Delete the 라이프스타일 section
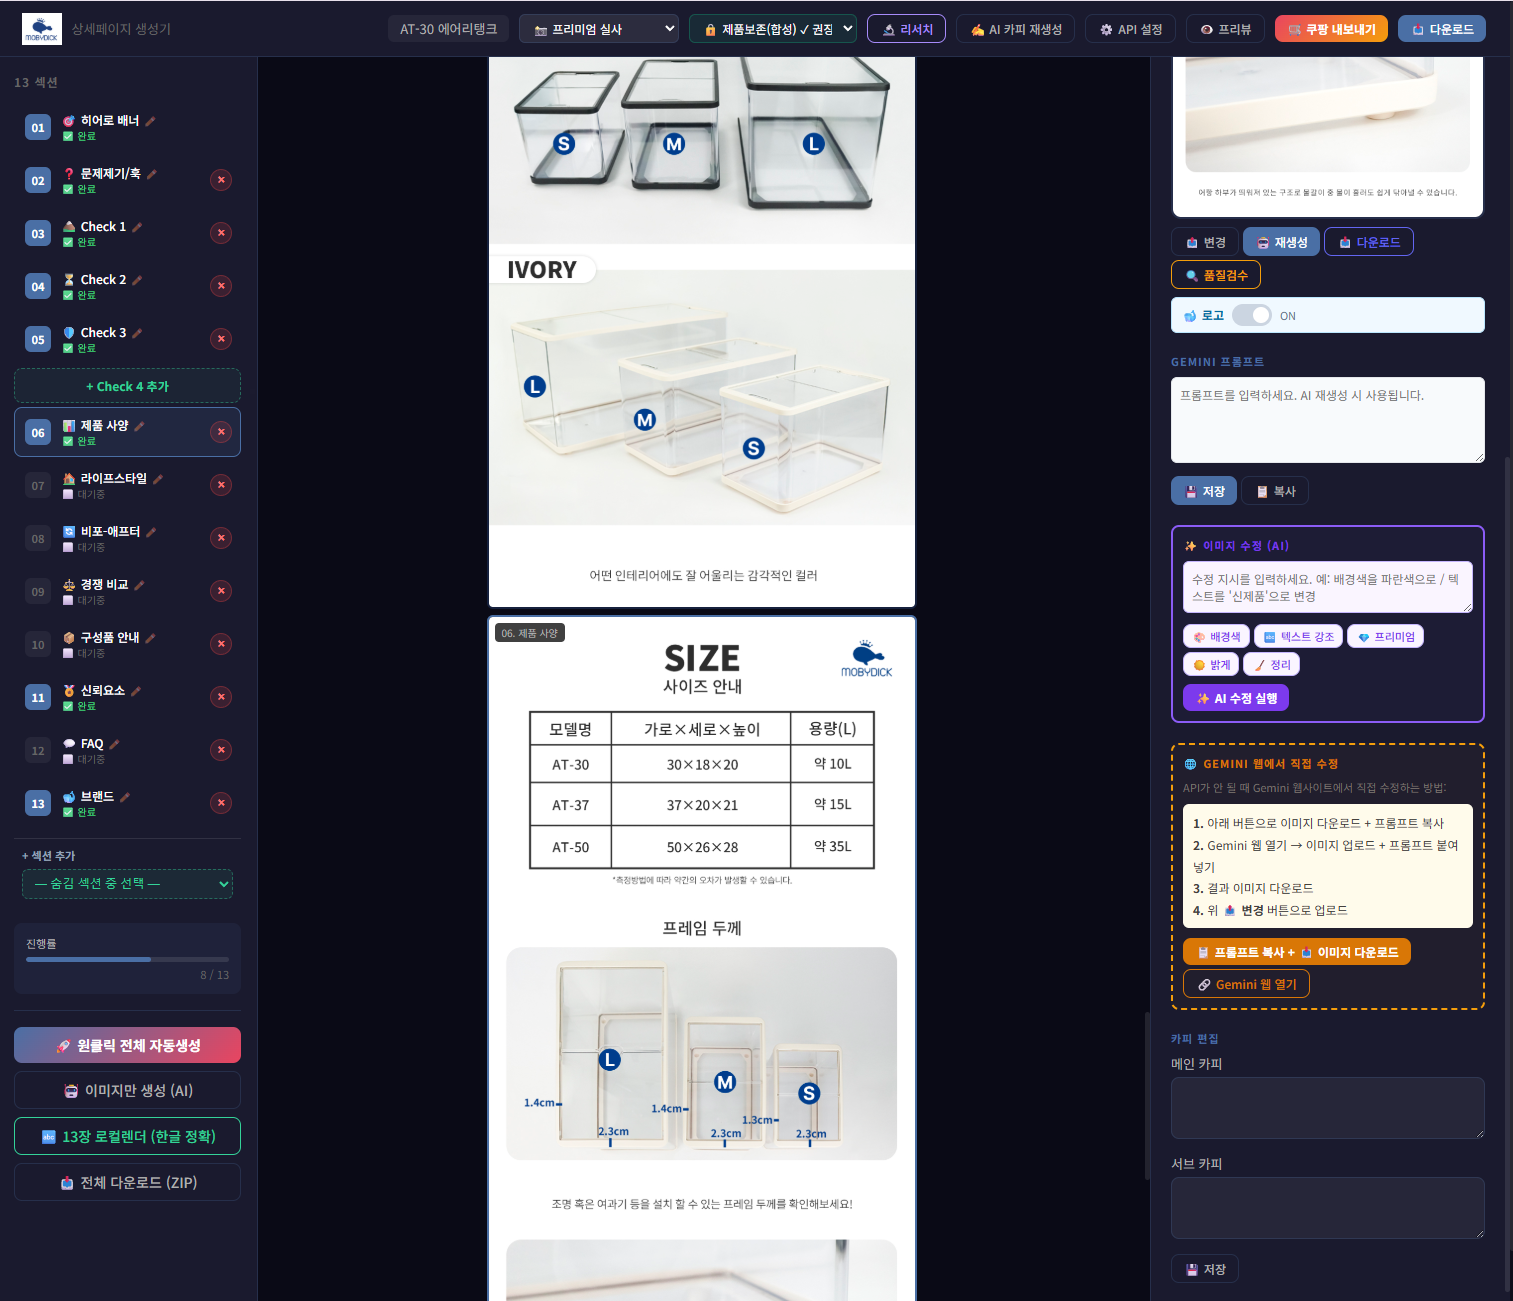Viewport: 1513px width, 1301px height. (x=221, y=485)
